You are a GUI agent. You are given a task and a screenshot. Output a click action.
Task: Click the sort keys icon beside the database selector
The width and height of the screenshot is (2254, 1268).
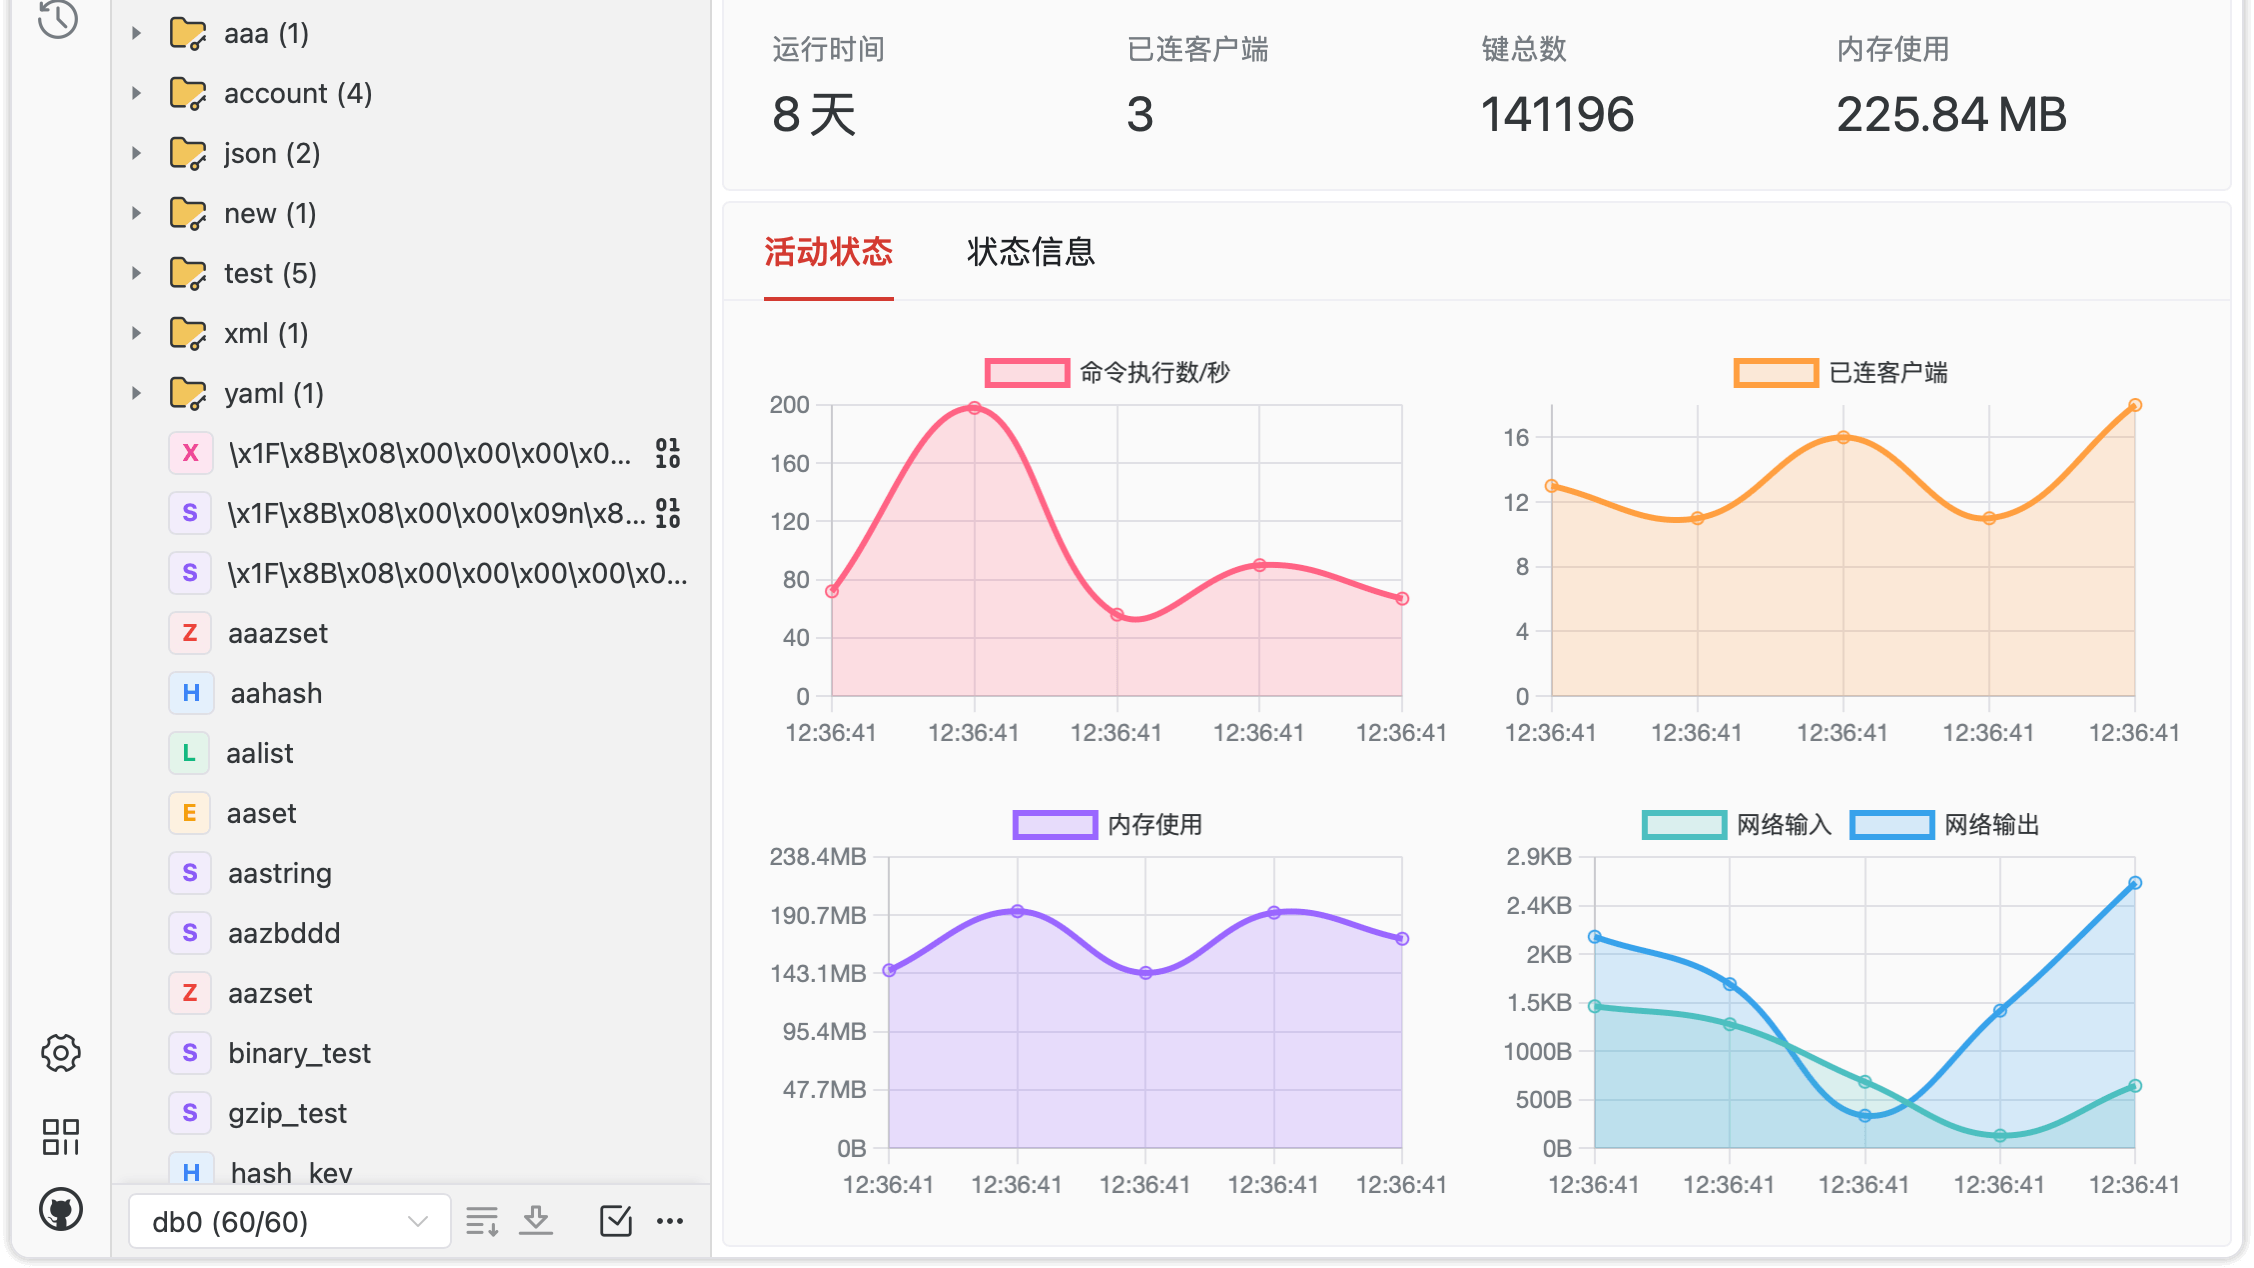(481, 1221)
